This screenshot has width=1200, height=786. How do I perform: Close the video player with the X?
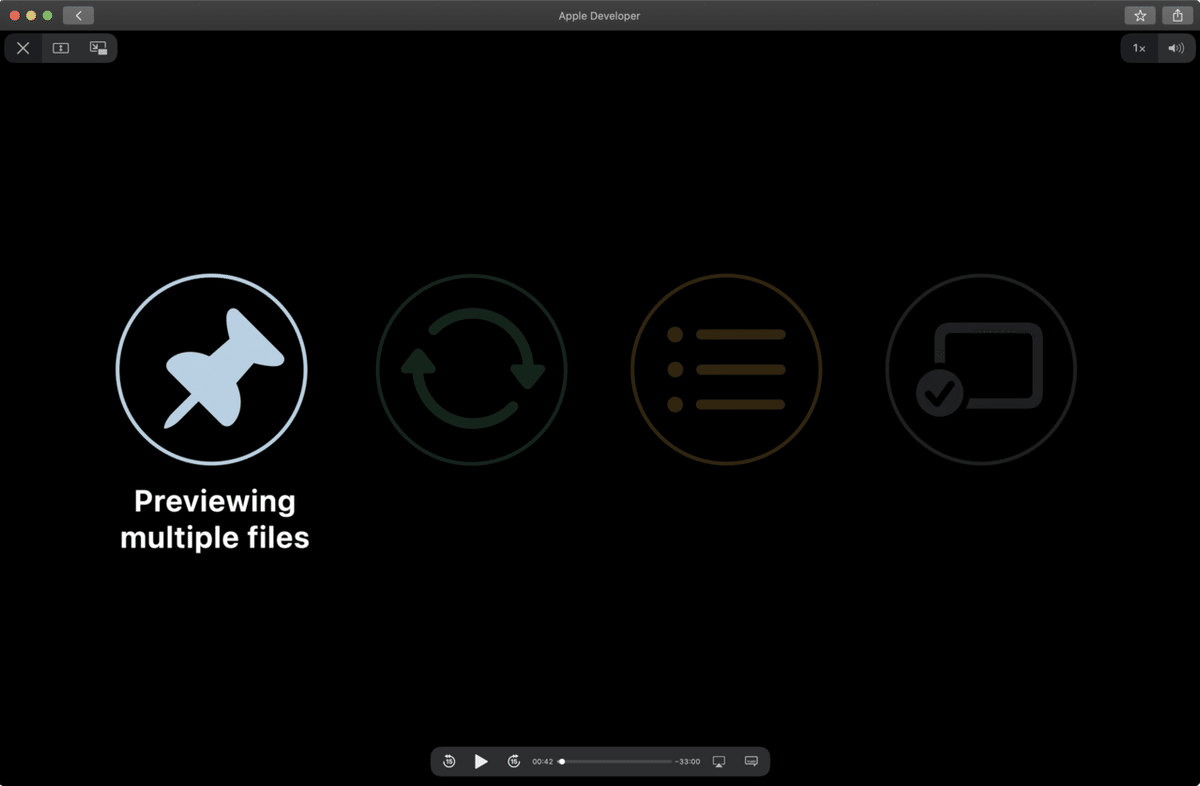pyautogui.click(x=23, y=48)
